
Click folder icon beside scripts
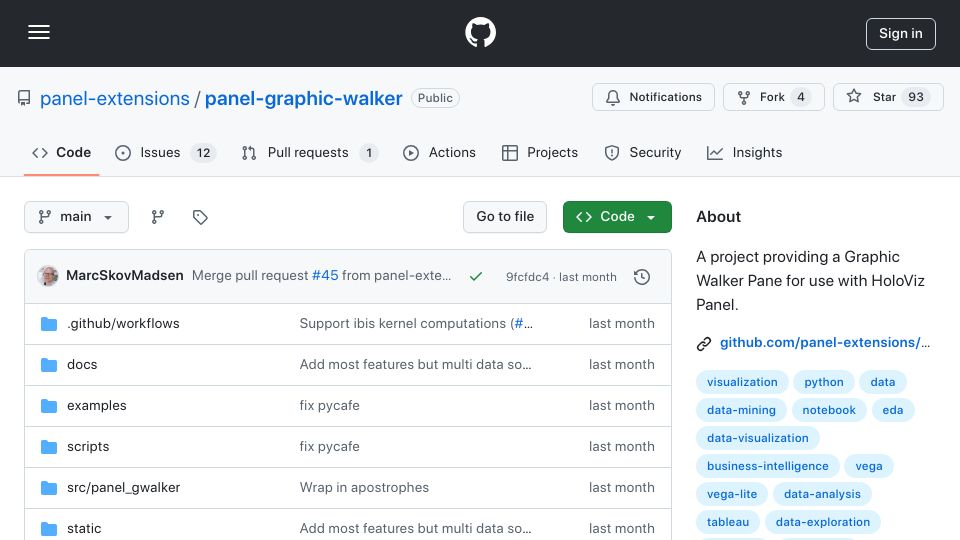[x=49, y=447]
